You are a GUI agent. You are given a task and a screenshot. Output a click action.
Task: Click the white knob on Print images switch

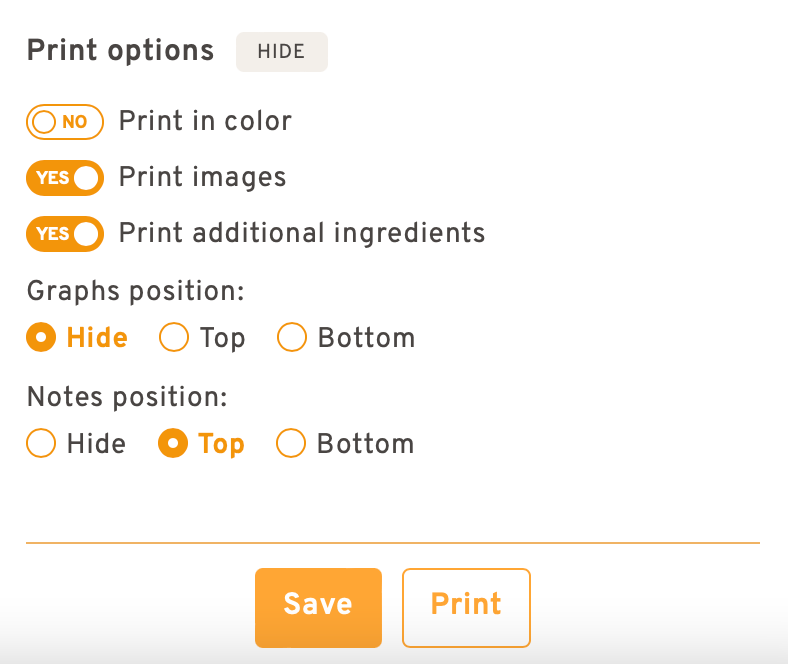[x=86, y=178]
